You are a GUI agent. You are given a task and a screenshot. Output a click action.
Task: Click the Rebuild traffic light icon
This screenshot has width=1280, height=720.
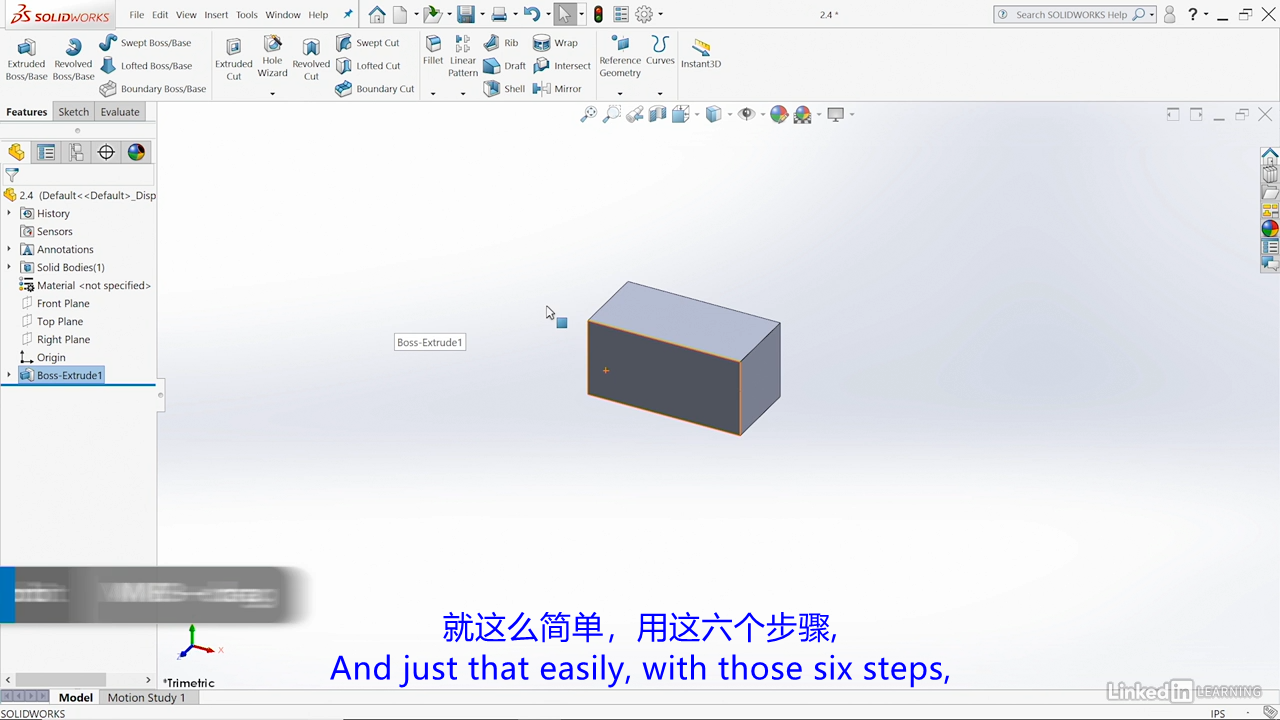pos(598,14)
